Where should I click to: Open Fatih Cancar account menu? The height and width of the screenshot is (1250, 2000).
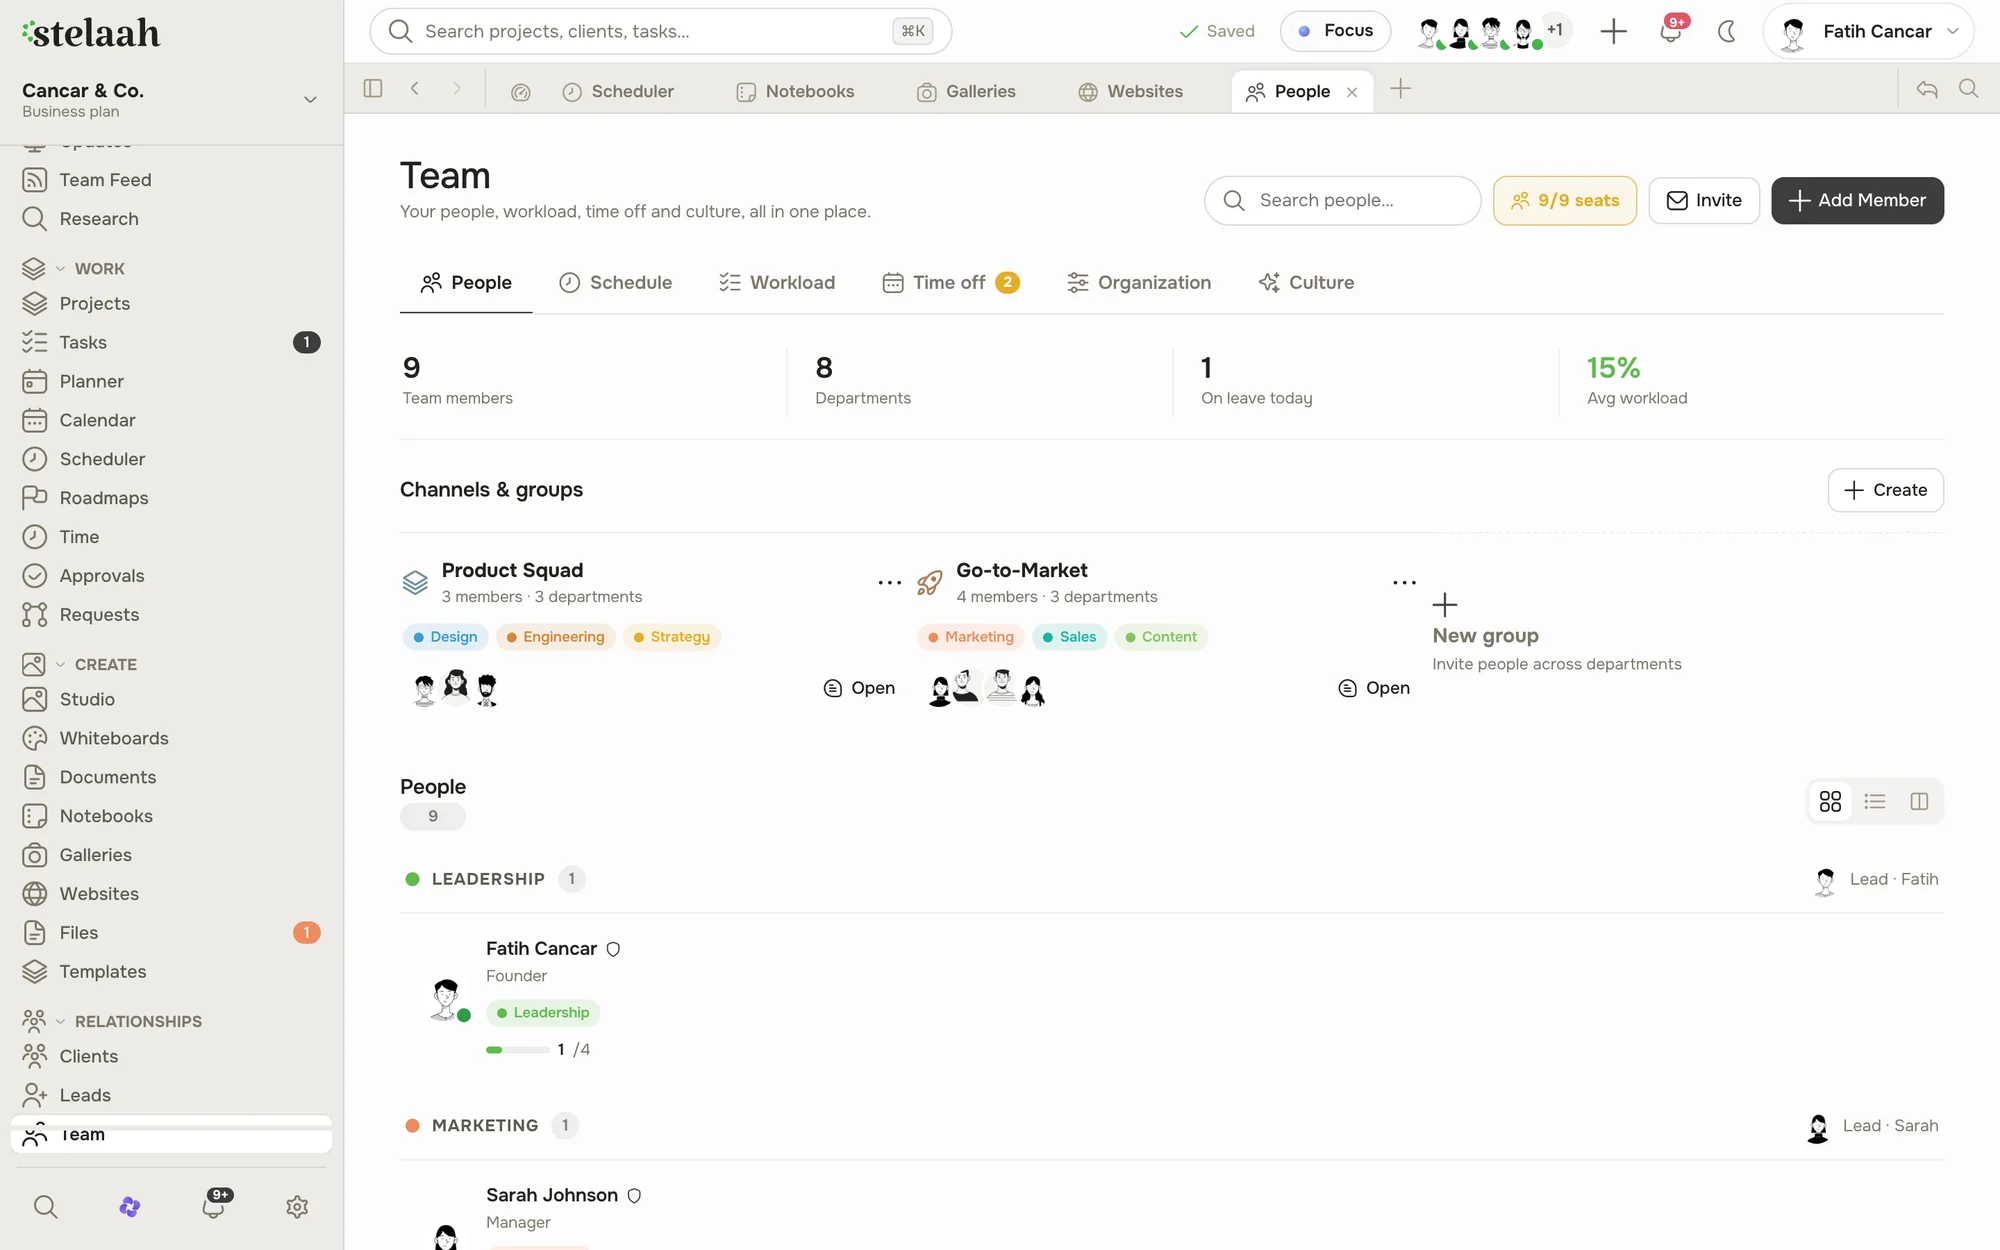click(x=1868, y=31)
